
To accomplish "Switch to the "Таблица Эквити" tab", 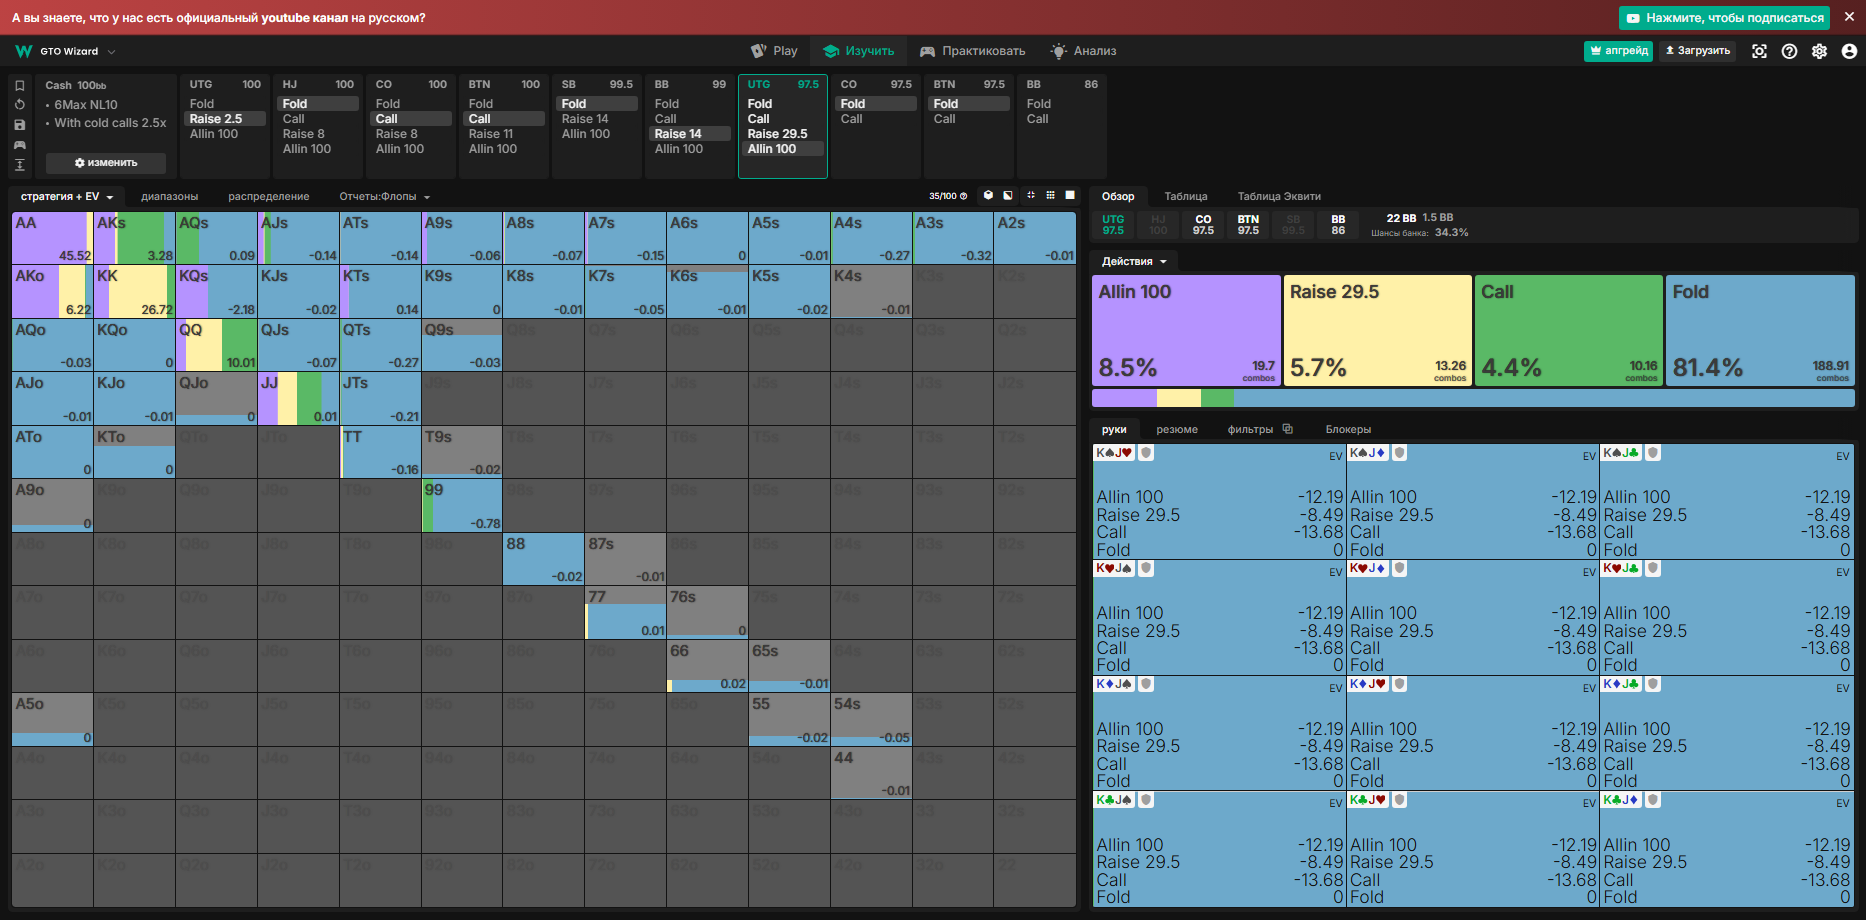I will (x=1279, y=197).
